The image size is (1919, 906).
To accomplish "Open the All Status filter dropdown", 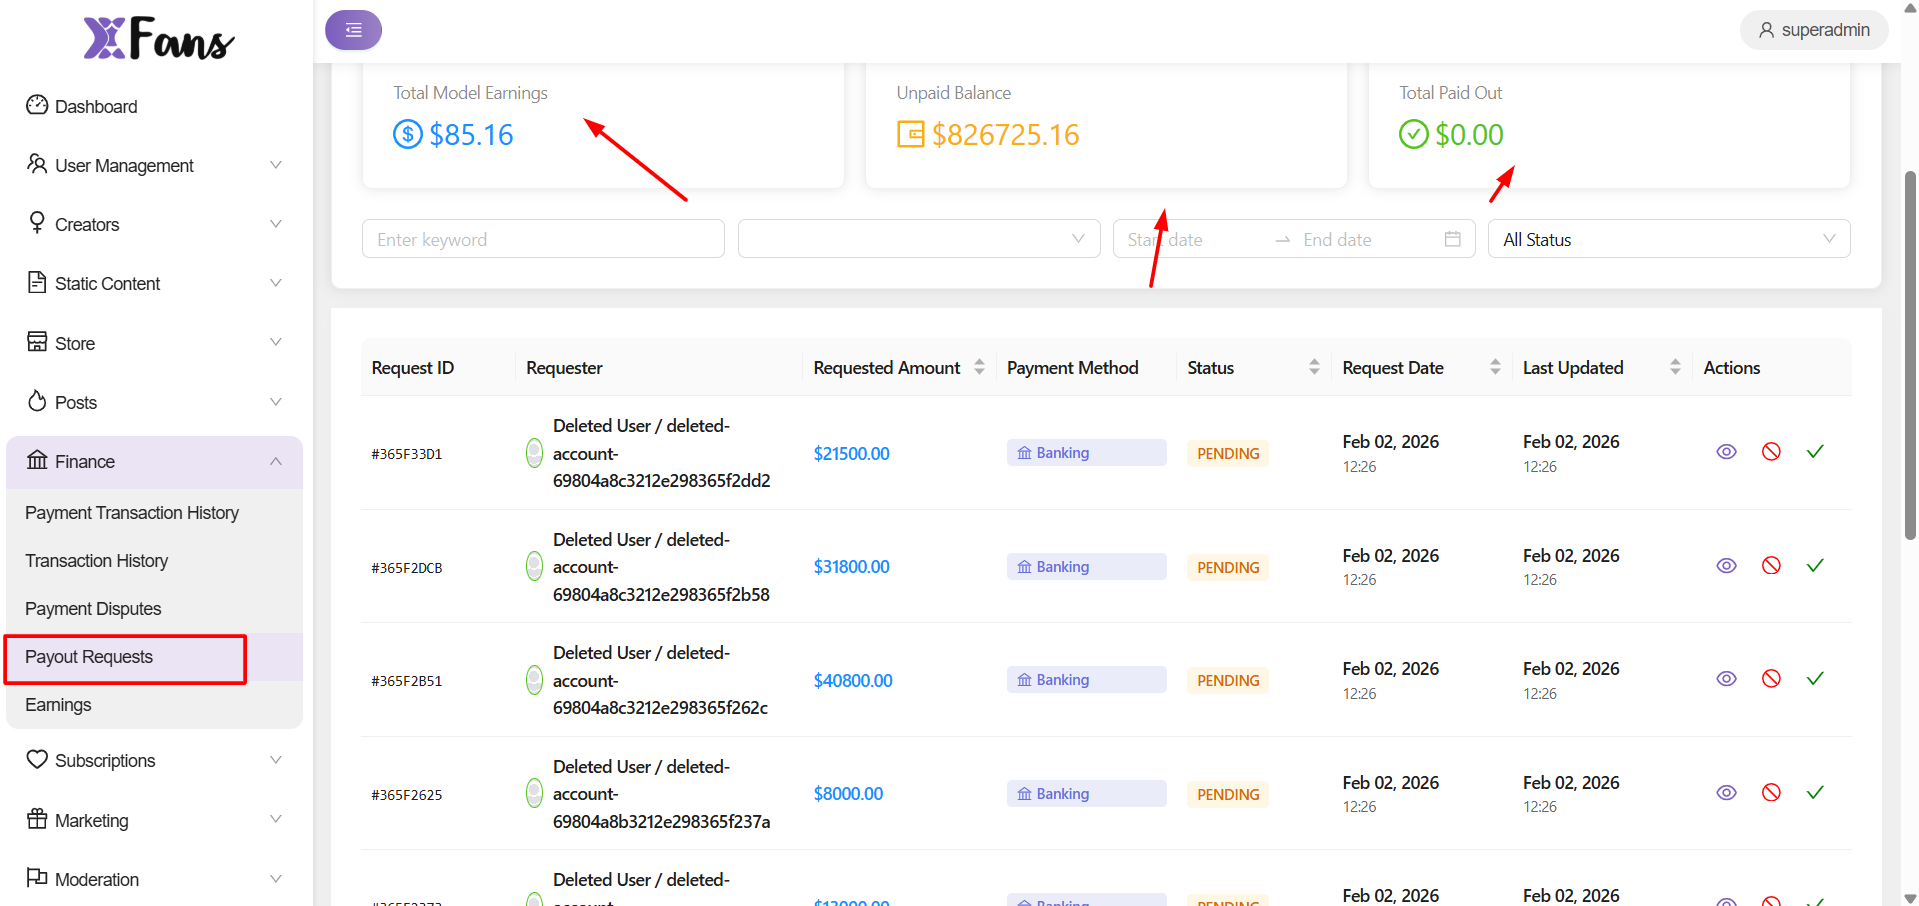I will coord(1668,239).
